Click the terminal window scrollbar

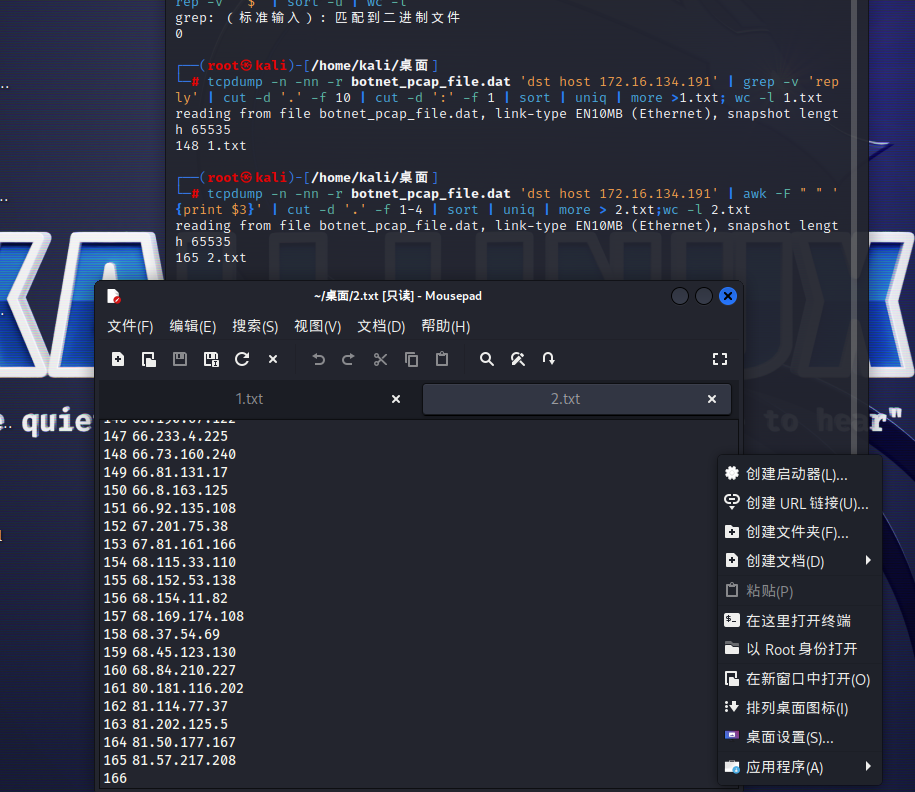point(854,228)
